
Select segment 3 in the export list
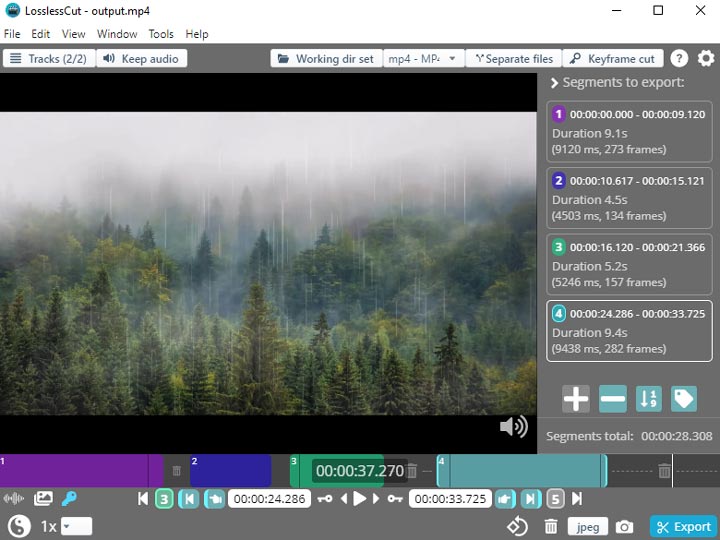click(629, 264)
